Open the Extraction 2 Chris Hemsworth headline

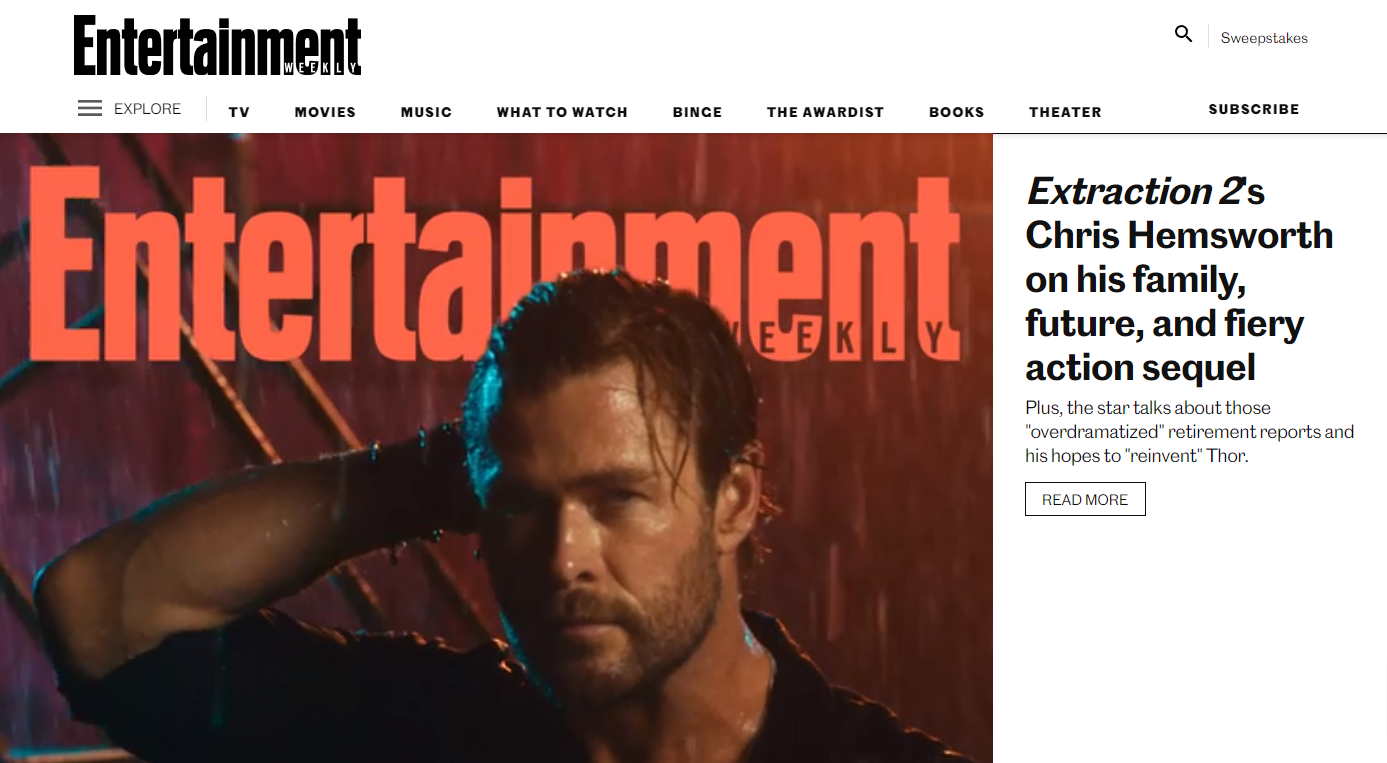1180,279
